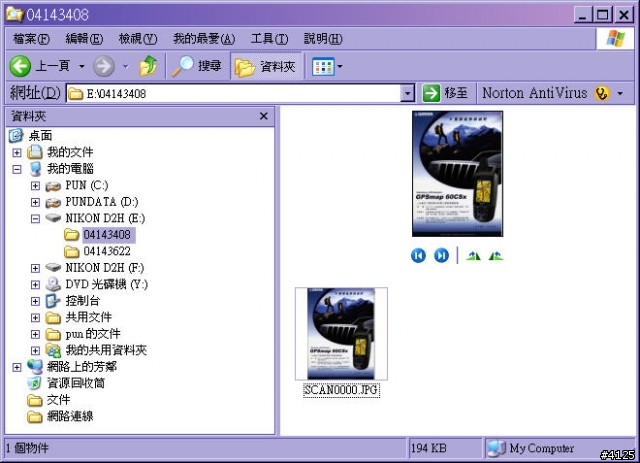Select pun 的文件 folder in tree

(x=93, y=334)
